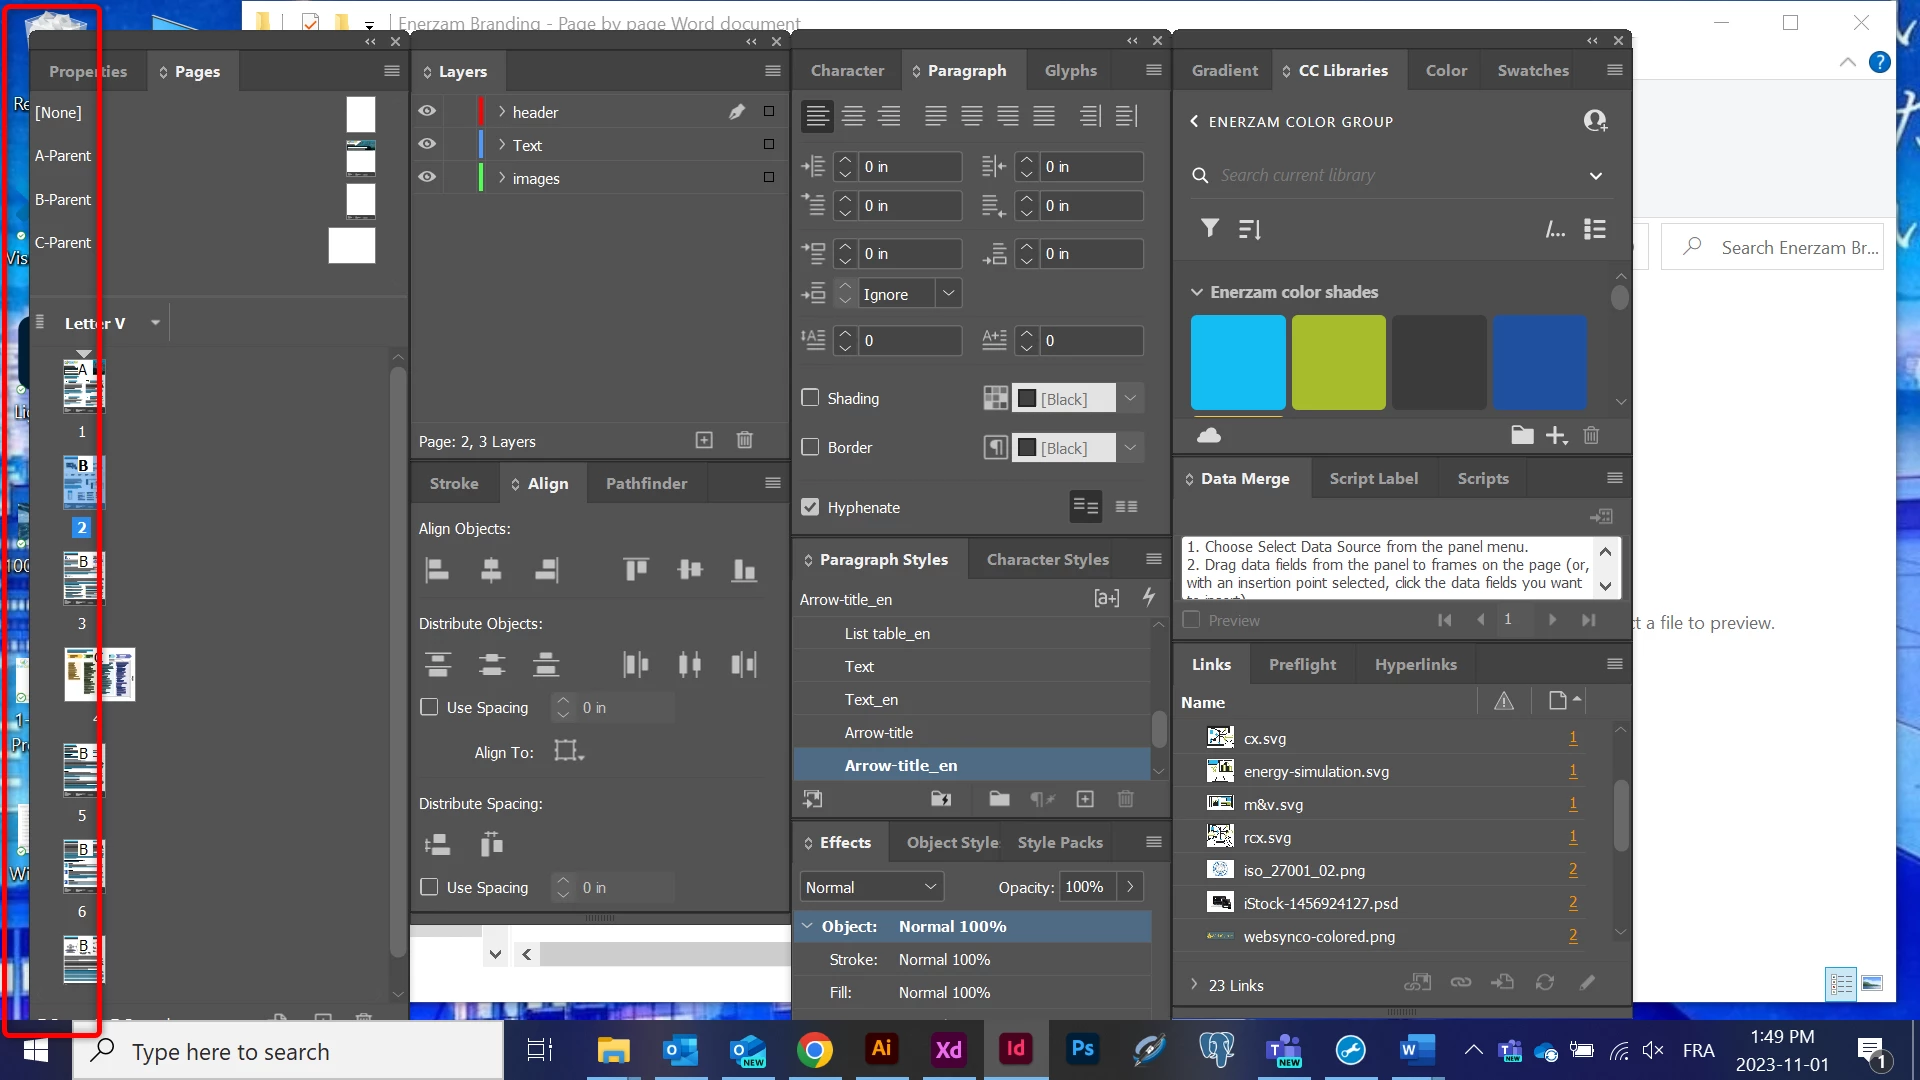Collapse Enerzam color shades group

point(1196,292)
